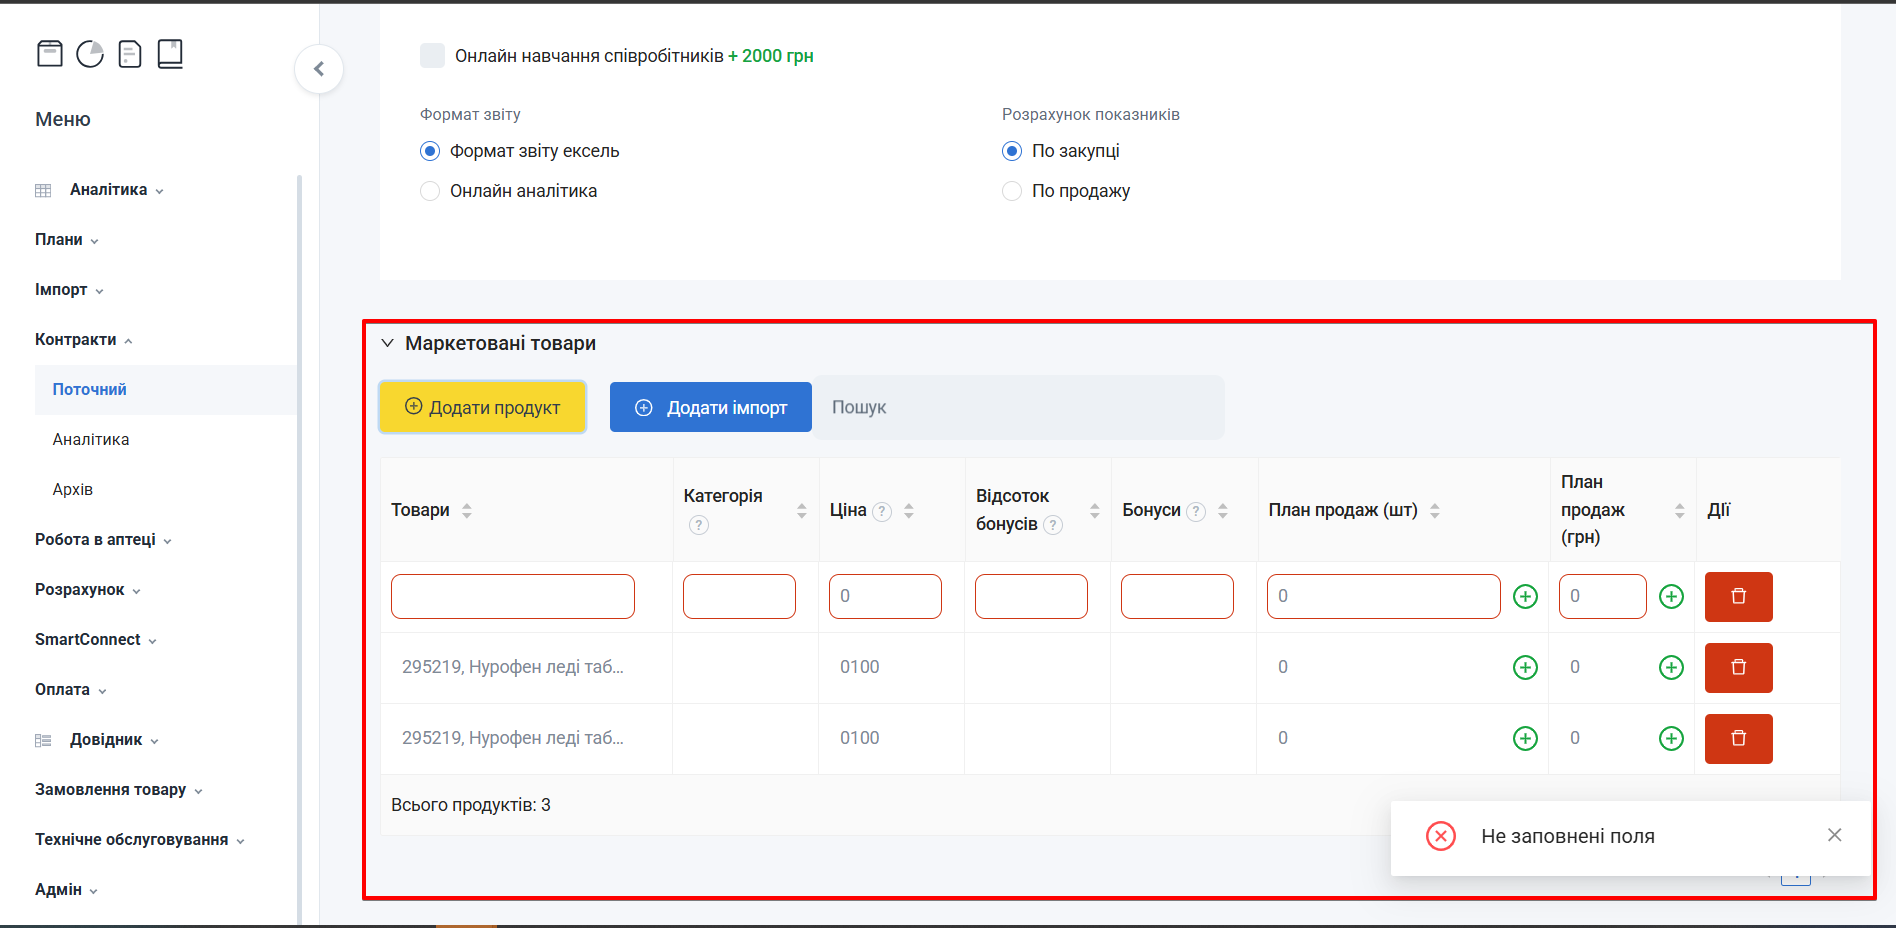
Task: Expand the Довідник sidebar menu
Action: 106,740
